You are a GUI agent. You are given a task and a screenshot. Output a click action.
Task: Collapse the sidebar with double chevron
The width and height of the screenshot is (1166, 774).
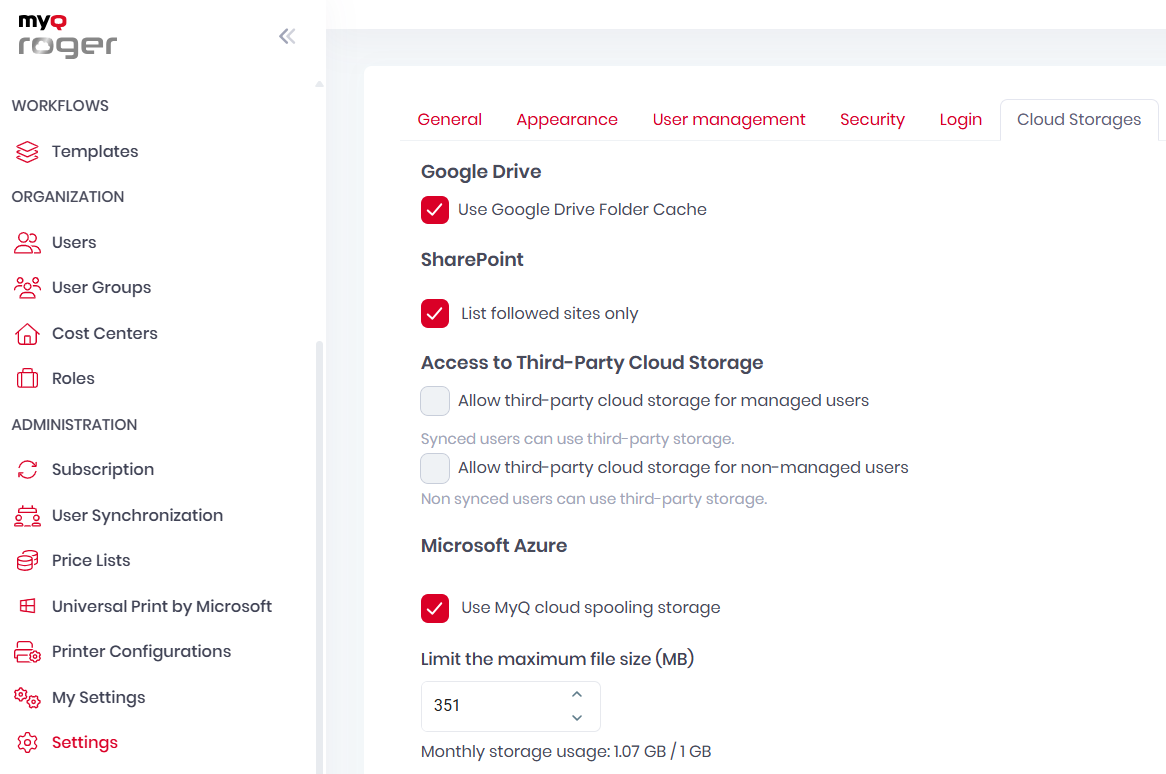coord(287,36)
